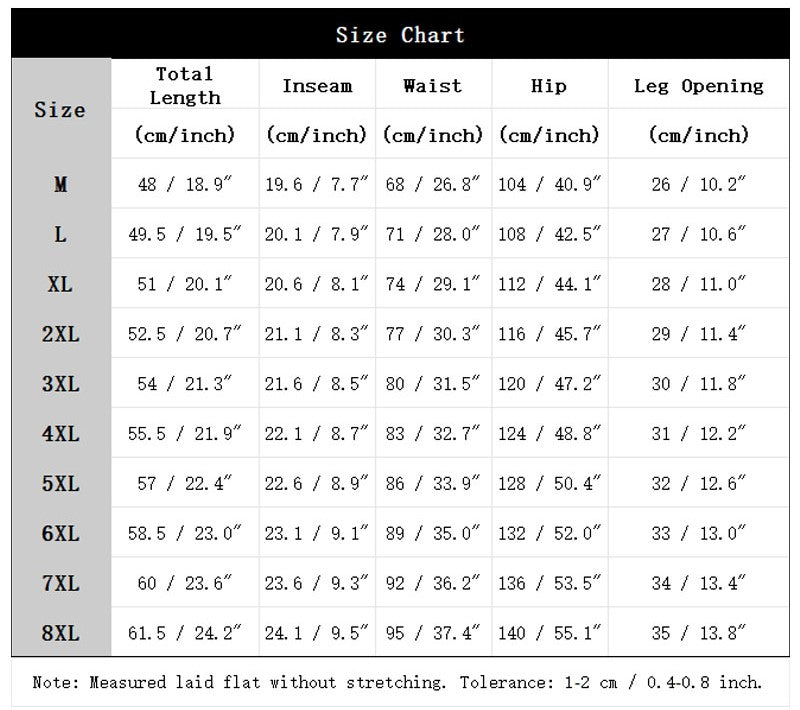This screenshot has width=800, height=710.
Task: Select waist value 68 / 26.8 for M
Action: coord(433,184)
